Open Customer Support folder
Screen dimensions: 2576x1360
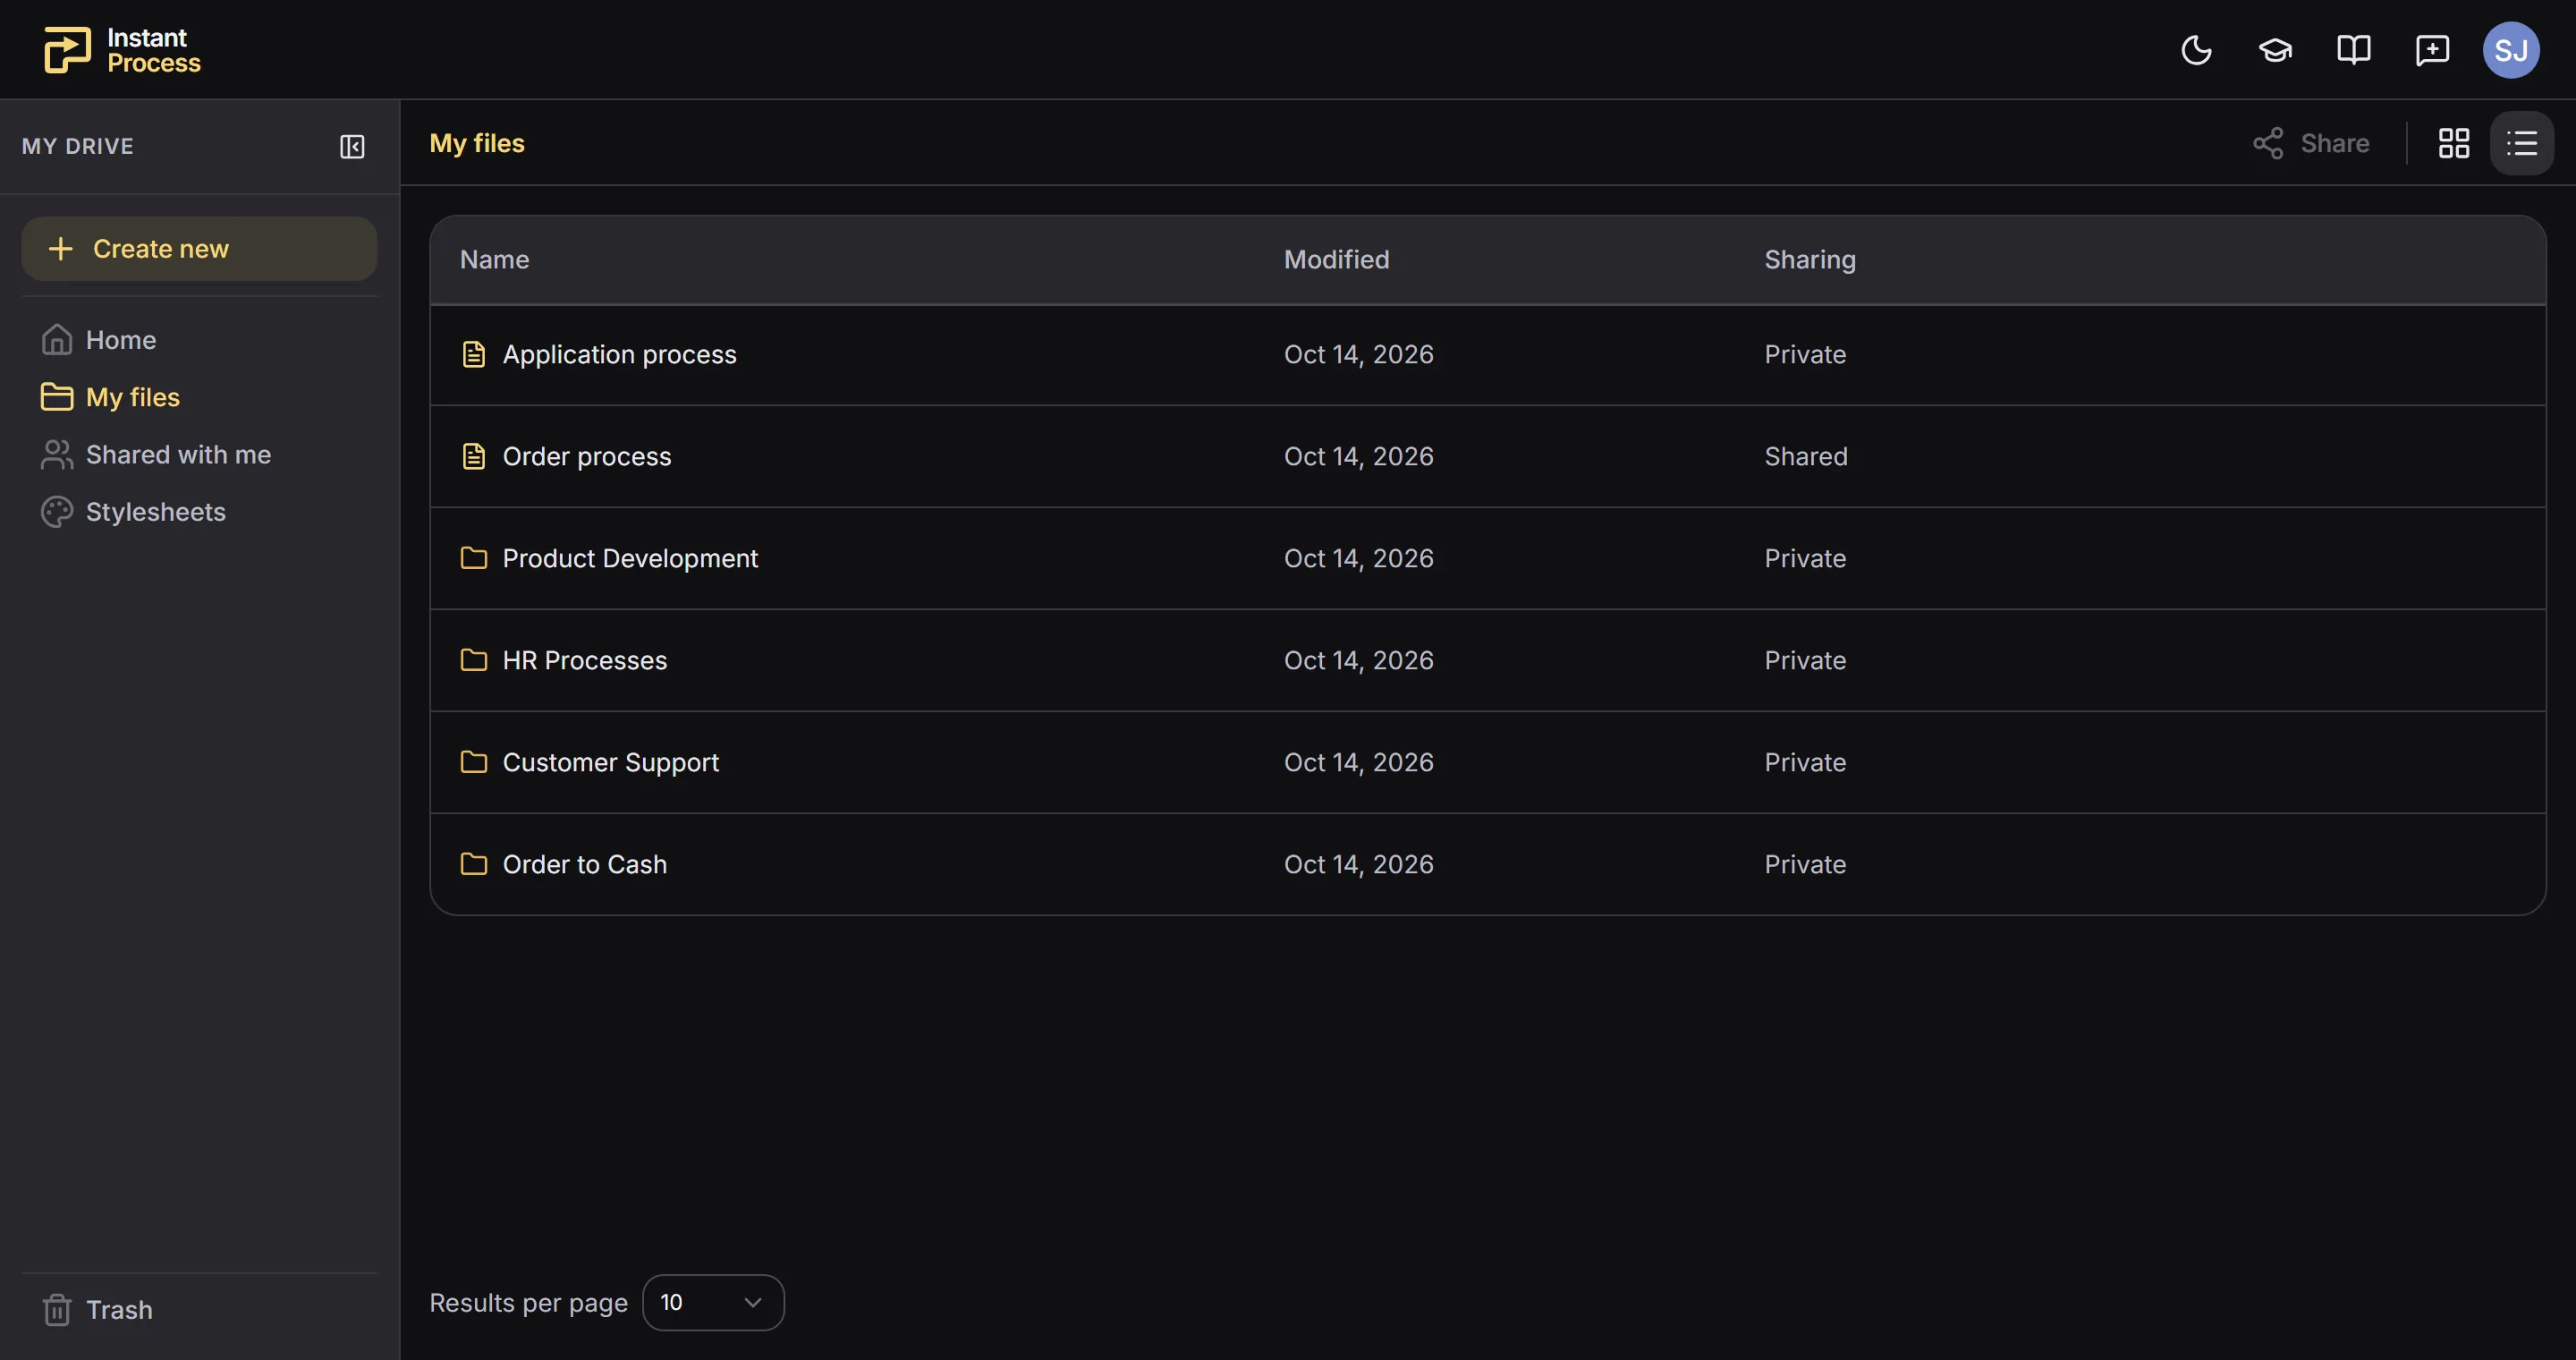click(1488, 762)
